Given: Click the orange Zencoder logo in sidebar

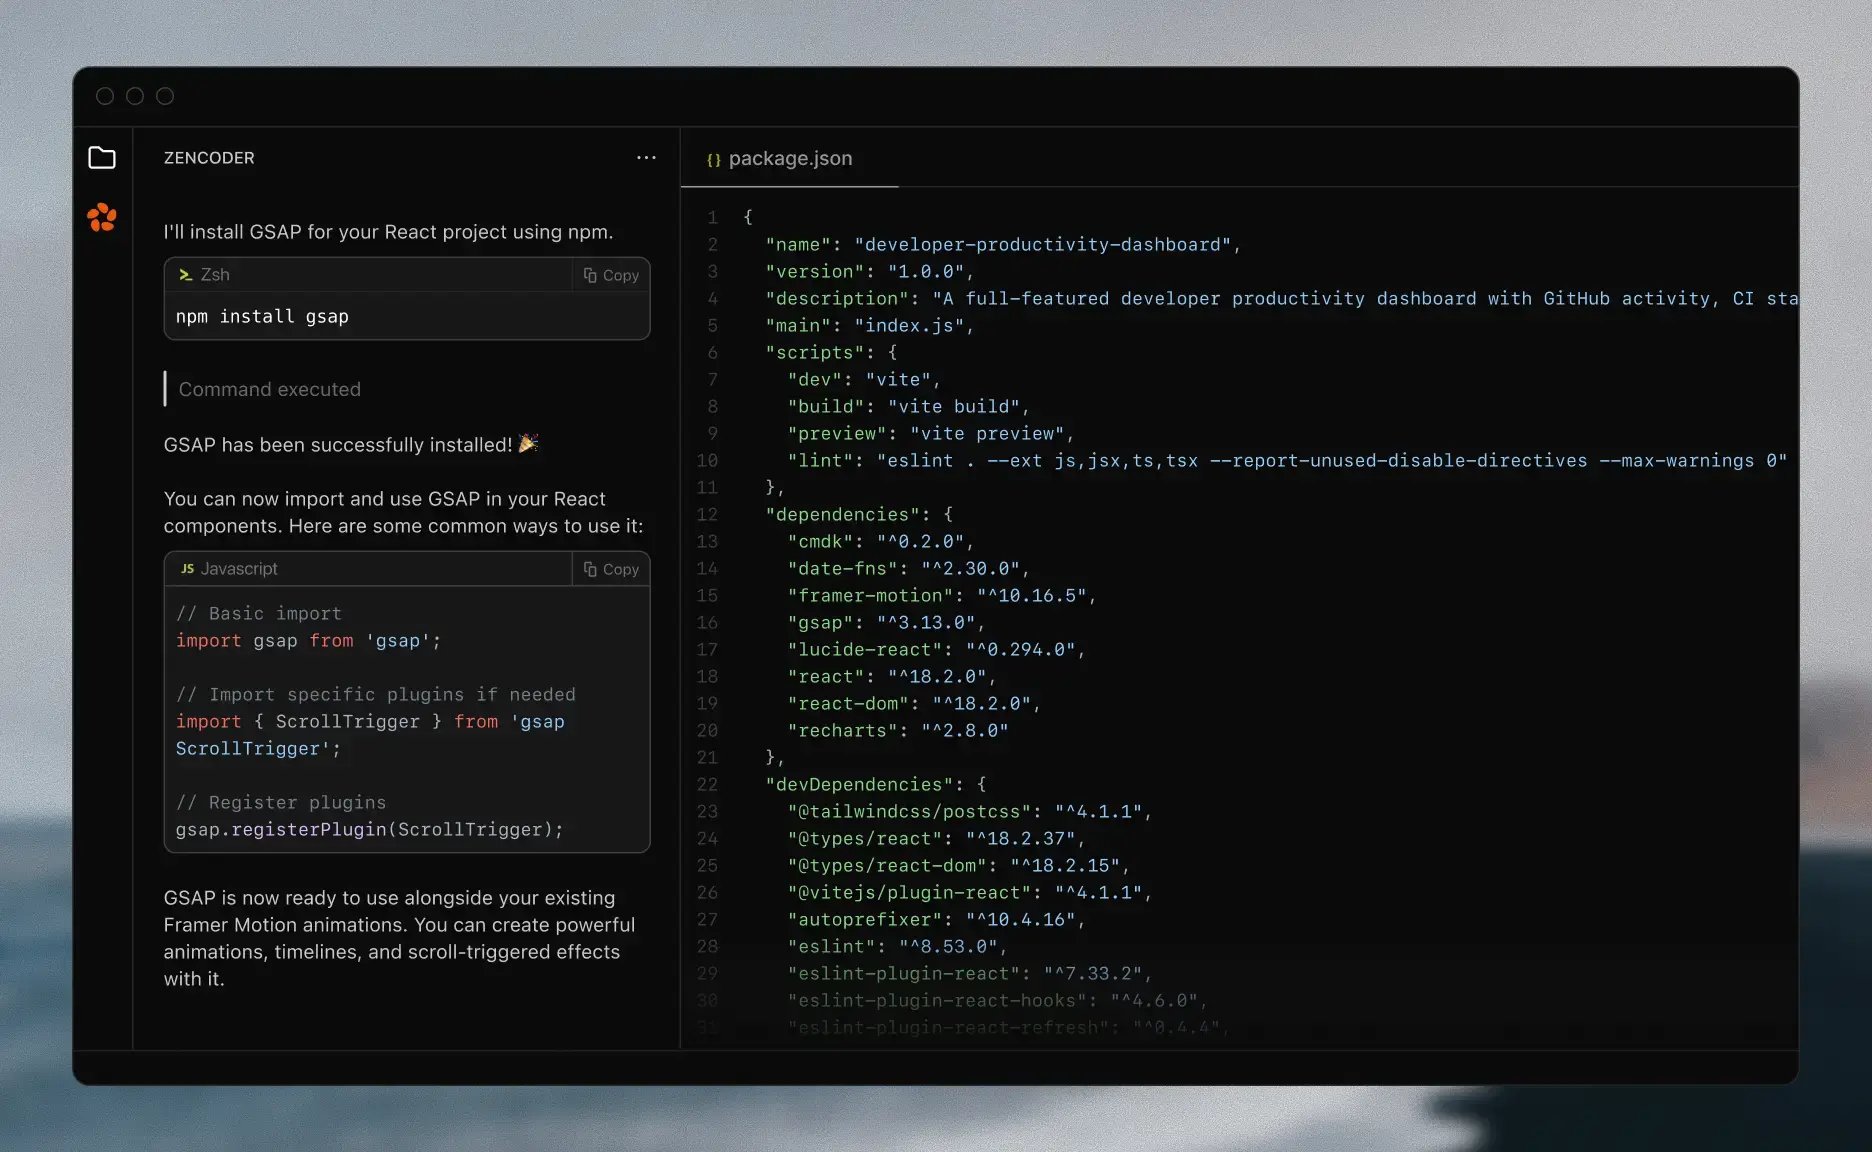Looking at the screenshot, I should (x=102, y=217).
